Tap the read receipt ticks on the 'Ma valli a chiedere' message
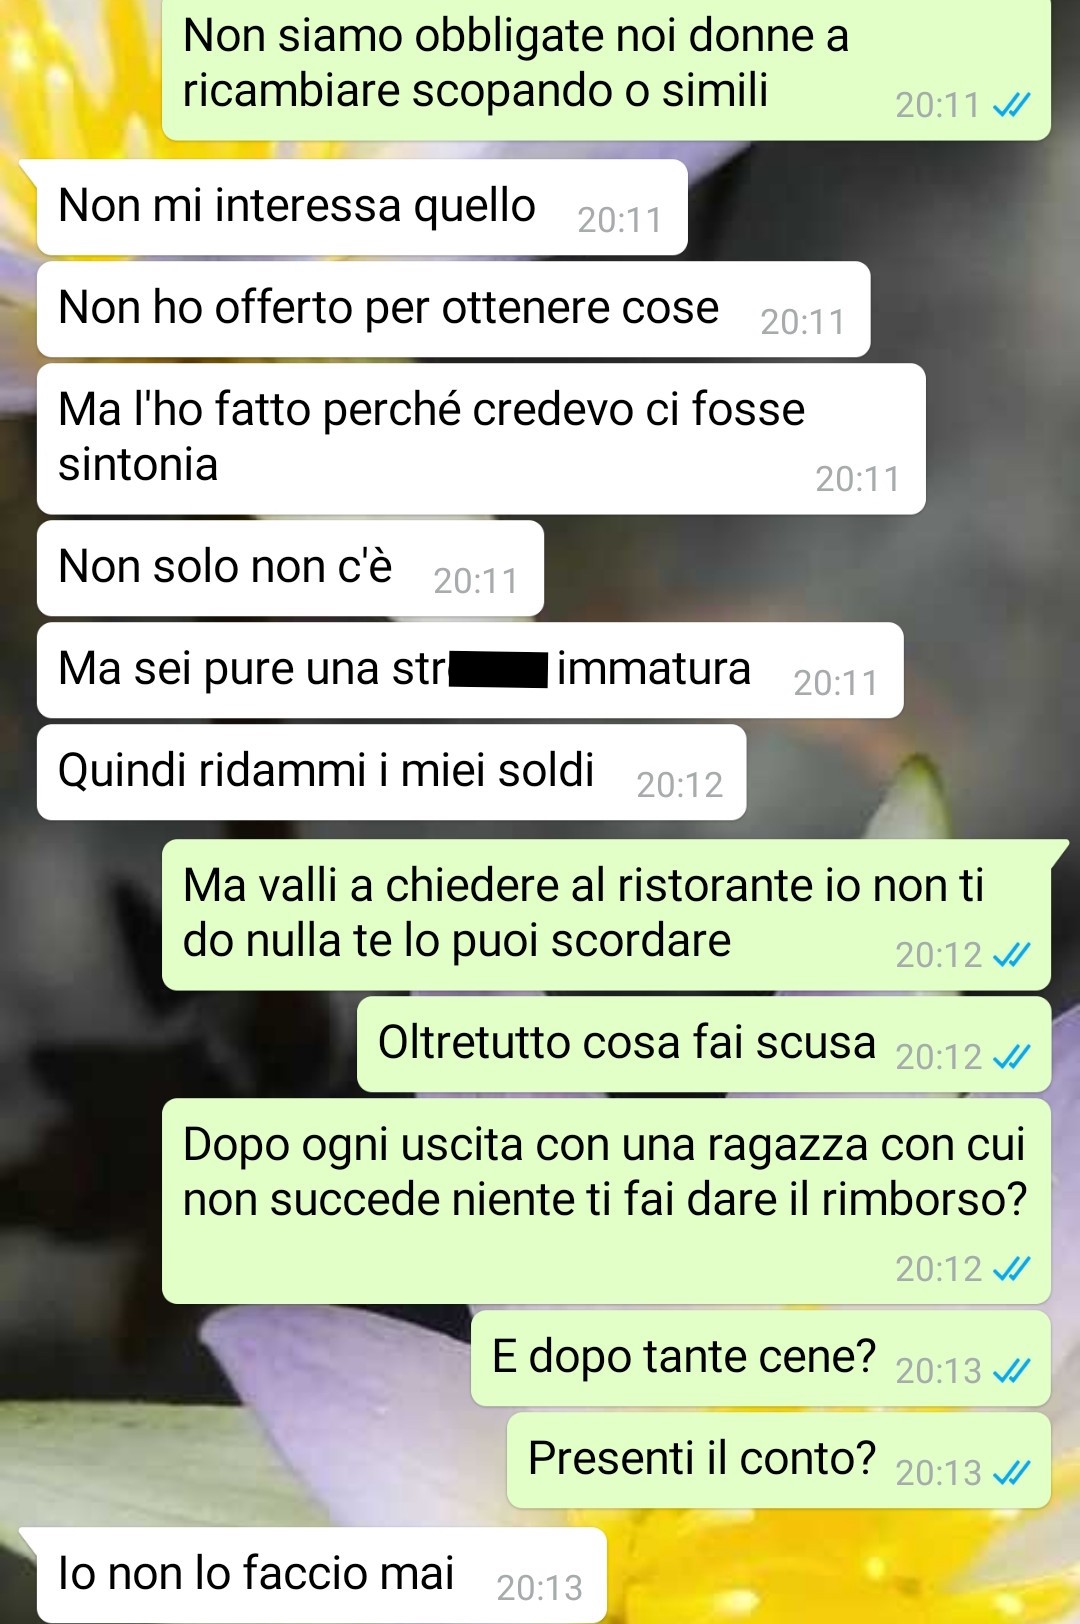Image resolution: width=1080 pixels, height=1624 pixels. 1011,955
